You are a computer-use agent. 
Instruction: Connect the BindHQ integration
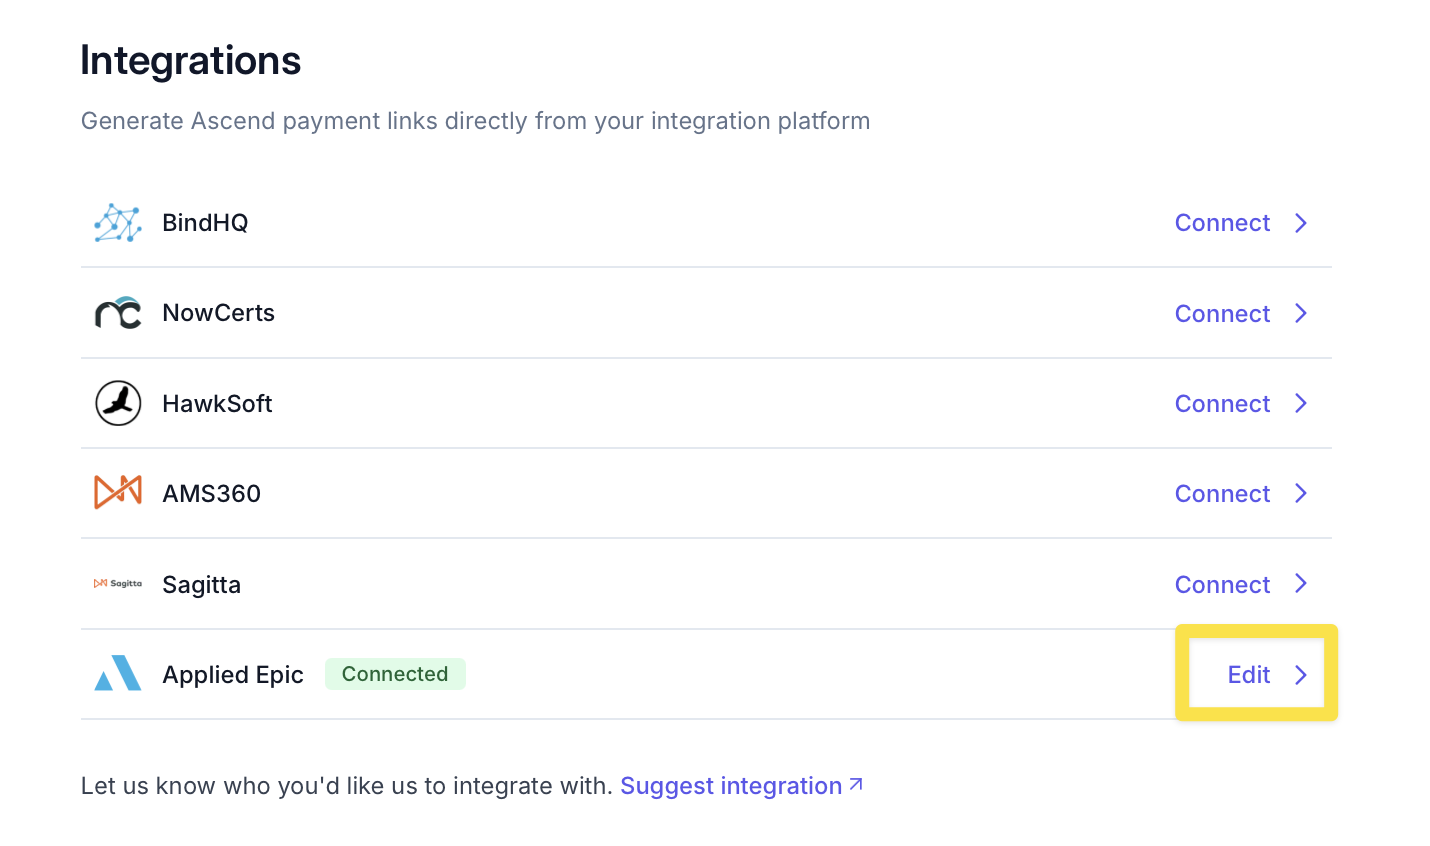[x=1222, y=223]
